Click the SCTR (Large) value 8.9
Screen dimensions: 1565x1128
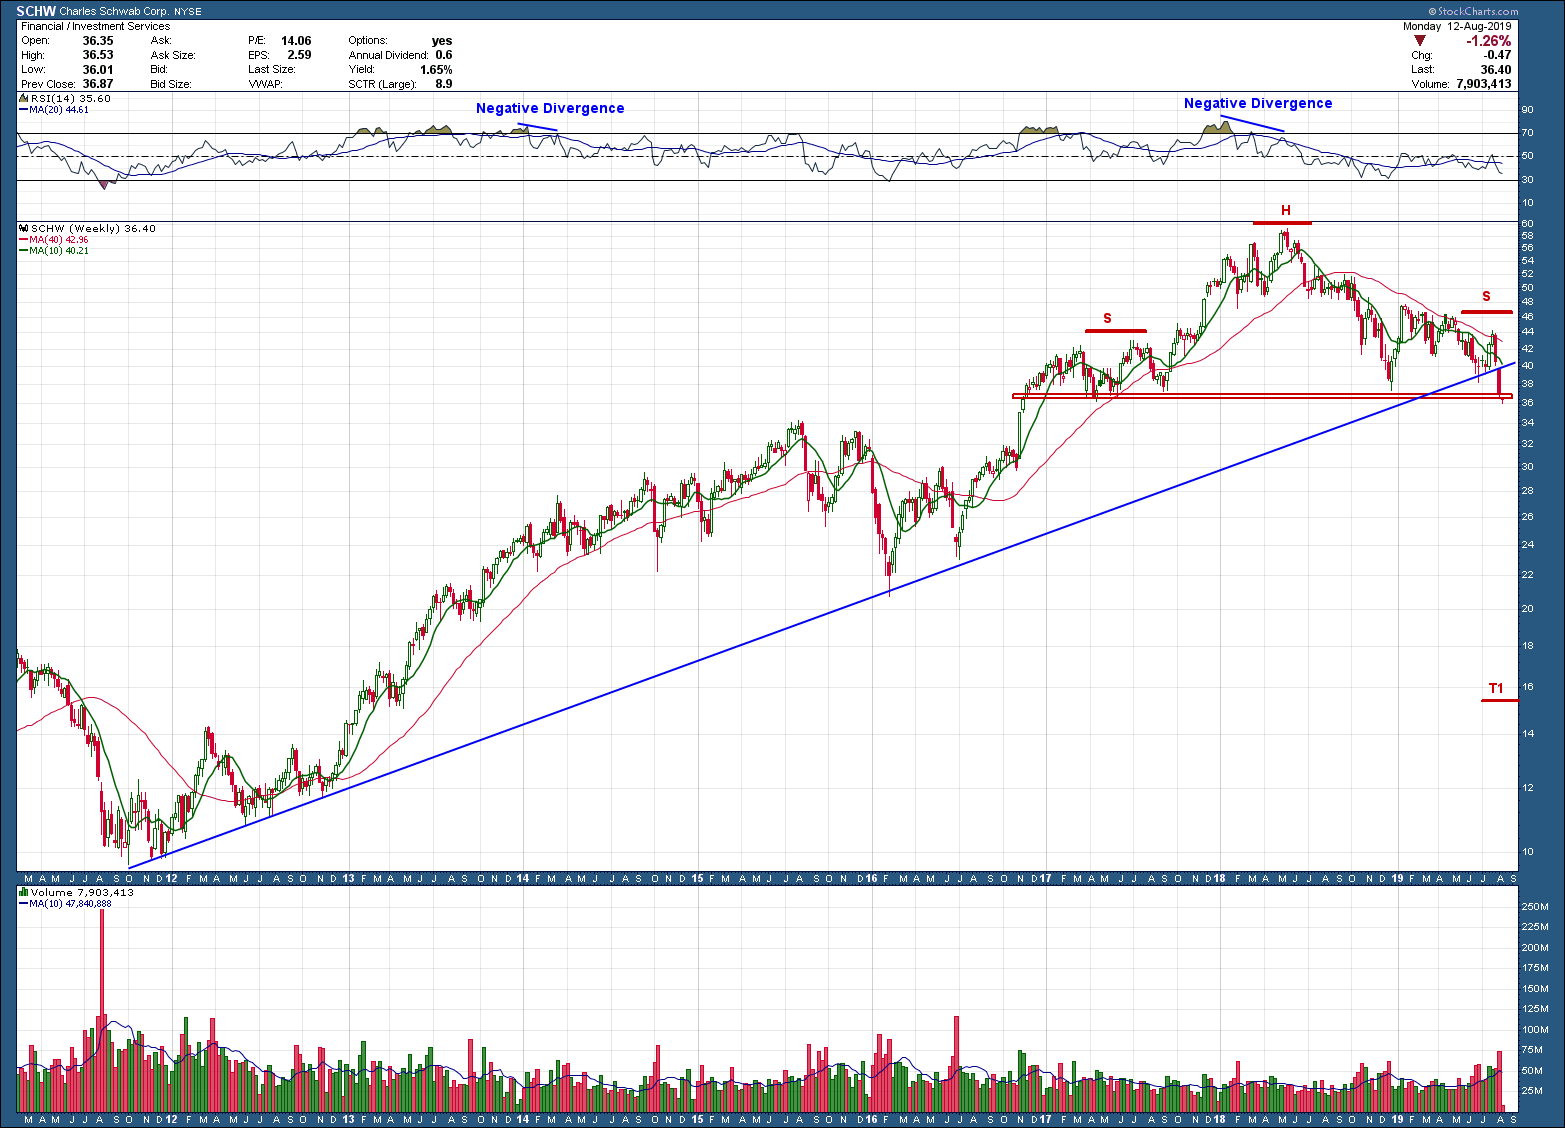444,84
